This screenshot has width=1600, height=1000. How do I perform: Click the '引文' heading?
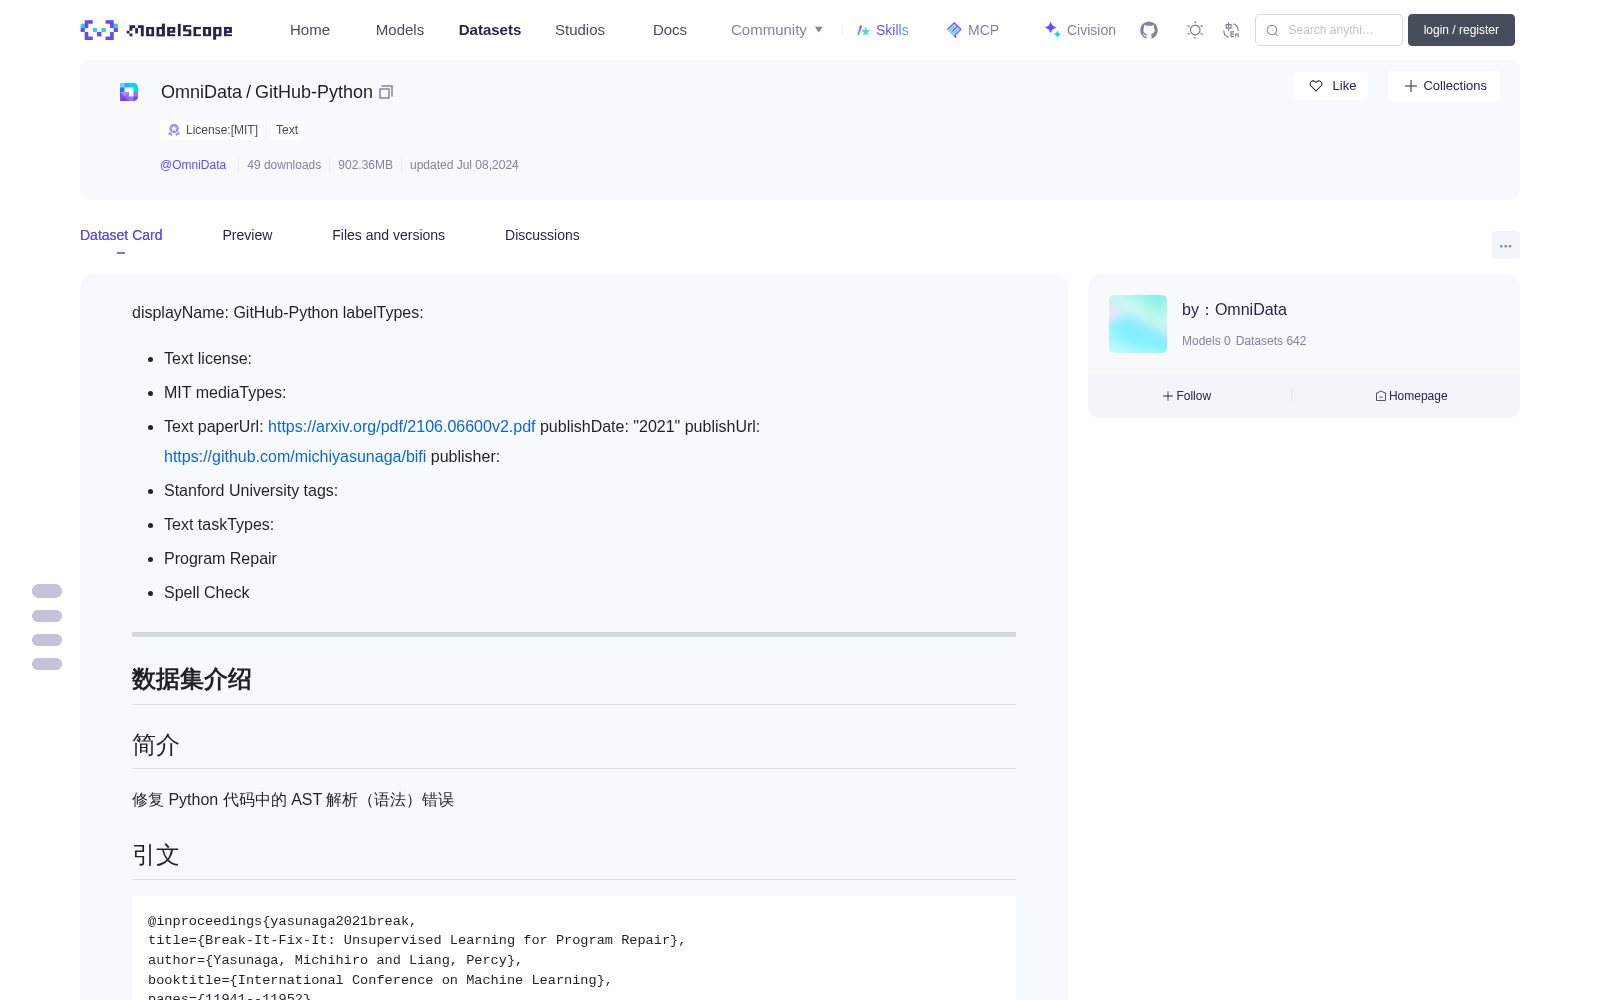coord(156,855)
